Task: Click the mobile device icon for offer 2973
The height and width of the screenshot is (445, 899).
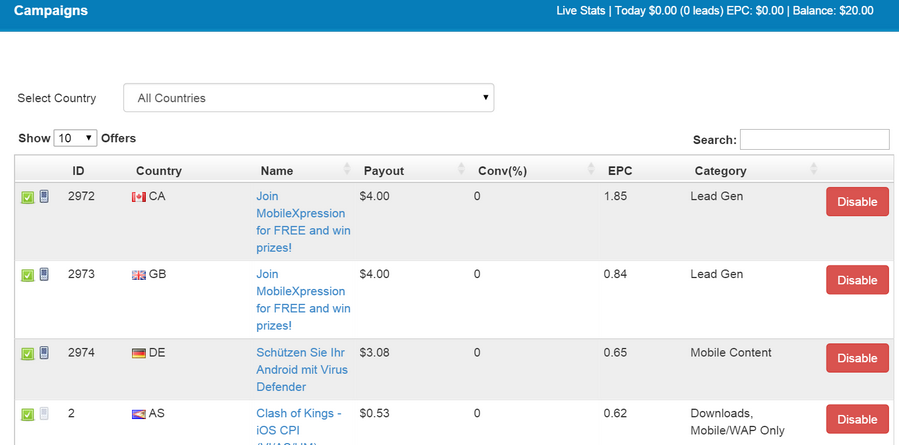Action: [x=44, y=275]
